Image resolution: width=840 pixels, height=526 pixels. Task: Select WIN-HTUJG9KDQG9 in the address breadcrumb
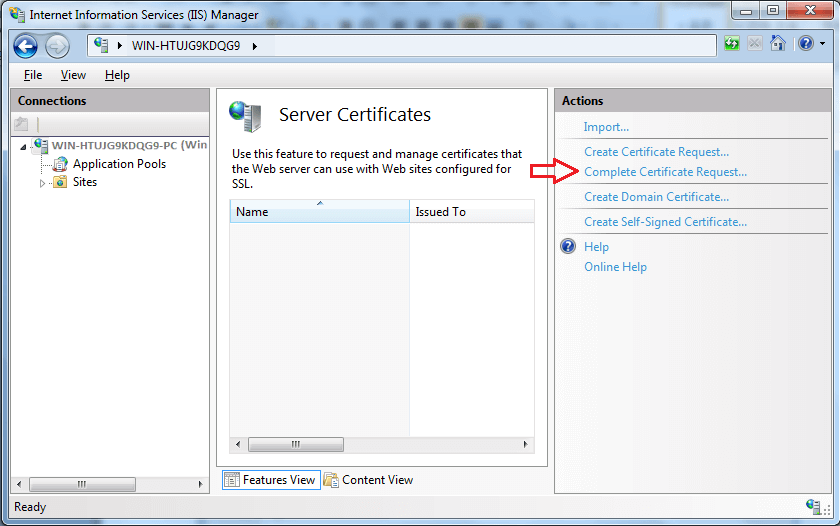tap(186, 46)
